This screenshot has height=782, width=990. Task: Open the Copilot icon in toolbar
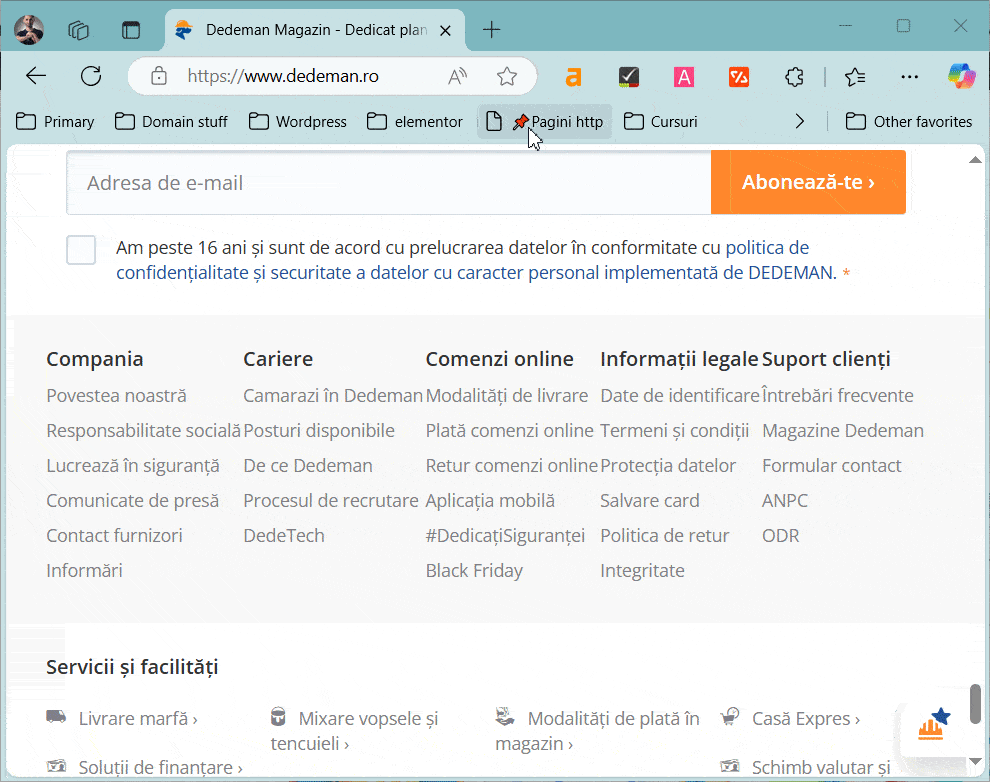(x=961, y=76)
